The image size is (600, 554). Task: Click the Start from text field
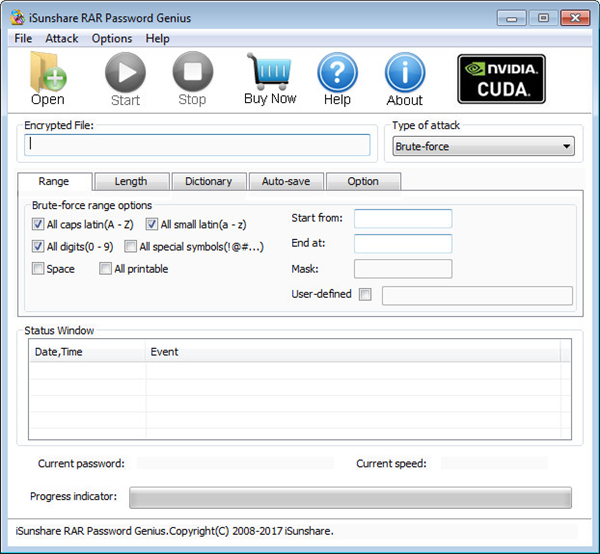point(402,218)
